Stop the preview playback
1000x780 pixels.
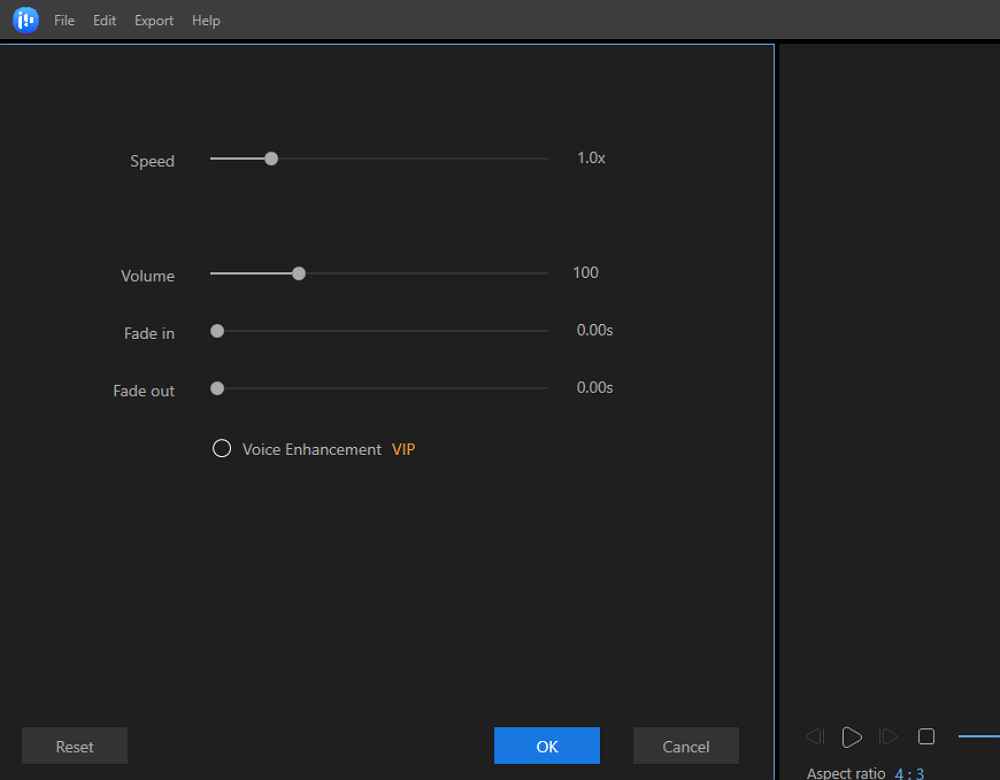926,737
